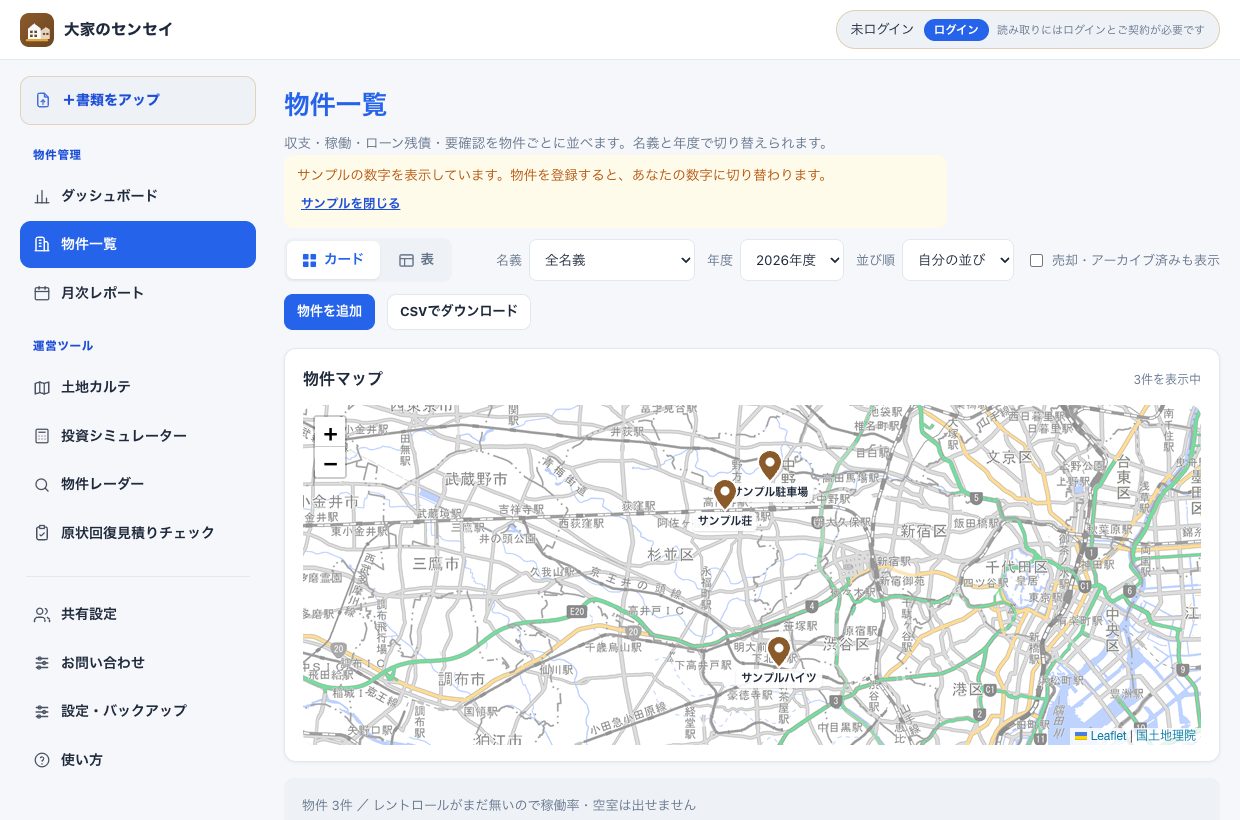
Task: Click the サンプルハイツ map pin
Action: pyautogui.click(x=778, y=652)
